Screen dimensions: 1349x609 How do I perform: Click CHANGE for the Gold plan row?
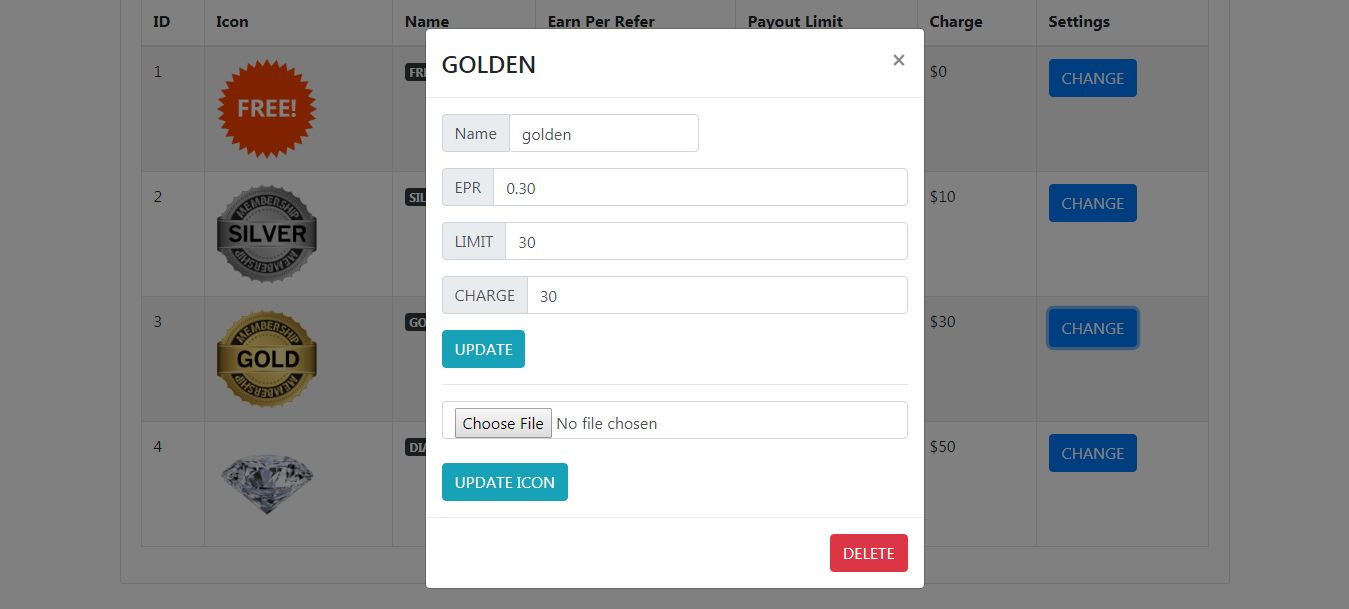1092,328
